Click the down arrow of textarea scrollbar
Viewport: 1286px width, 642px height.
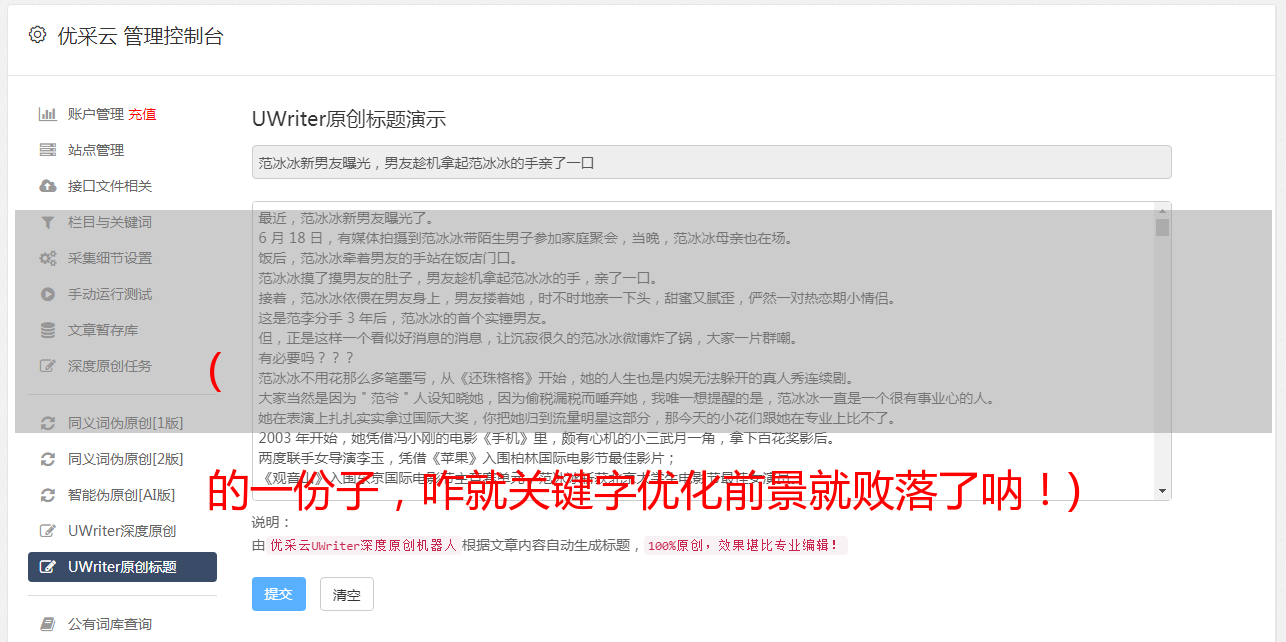pyautogui.click(x=1162, y=491)
